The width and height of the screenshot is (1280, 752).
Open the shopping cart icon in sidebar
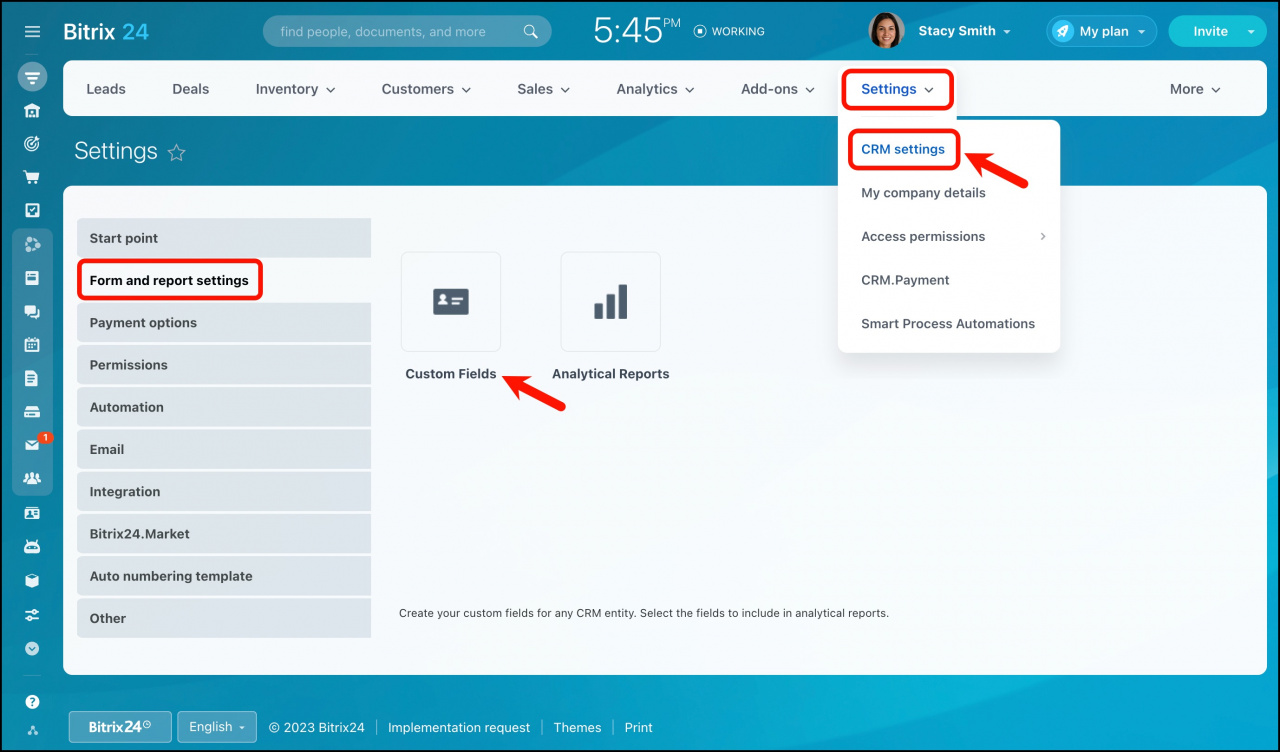[32, 177]
